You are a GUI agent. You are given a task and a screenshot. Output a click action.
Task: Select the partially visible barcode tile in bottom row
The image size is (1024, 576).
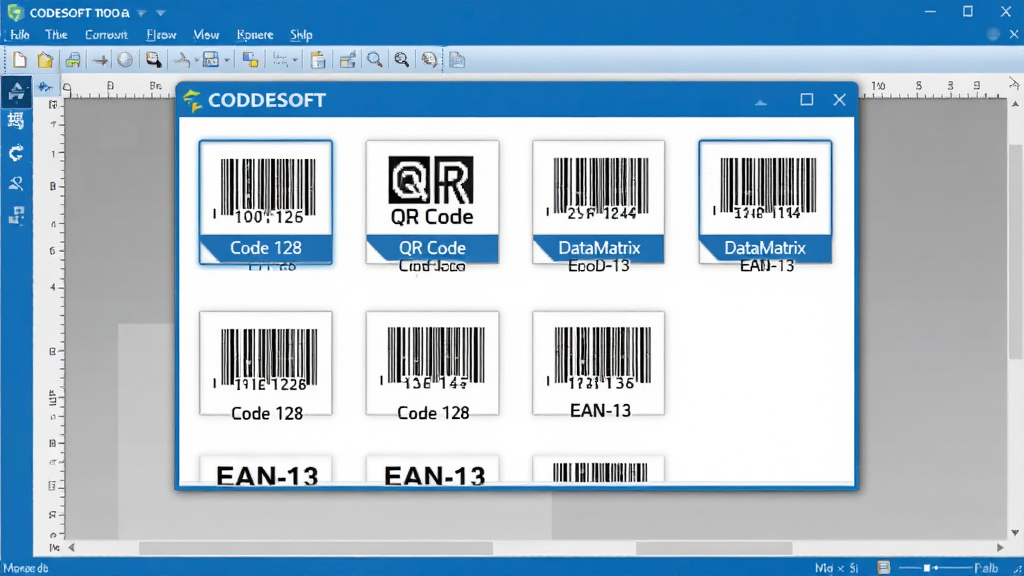pos(598,470)
